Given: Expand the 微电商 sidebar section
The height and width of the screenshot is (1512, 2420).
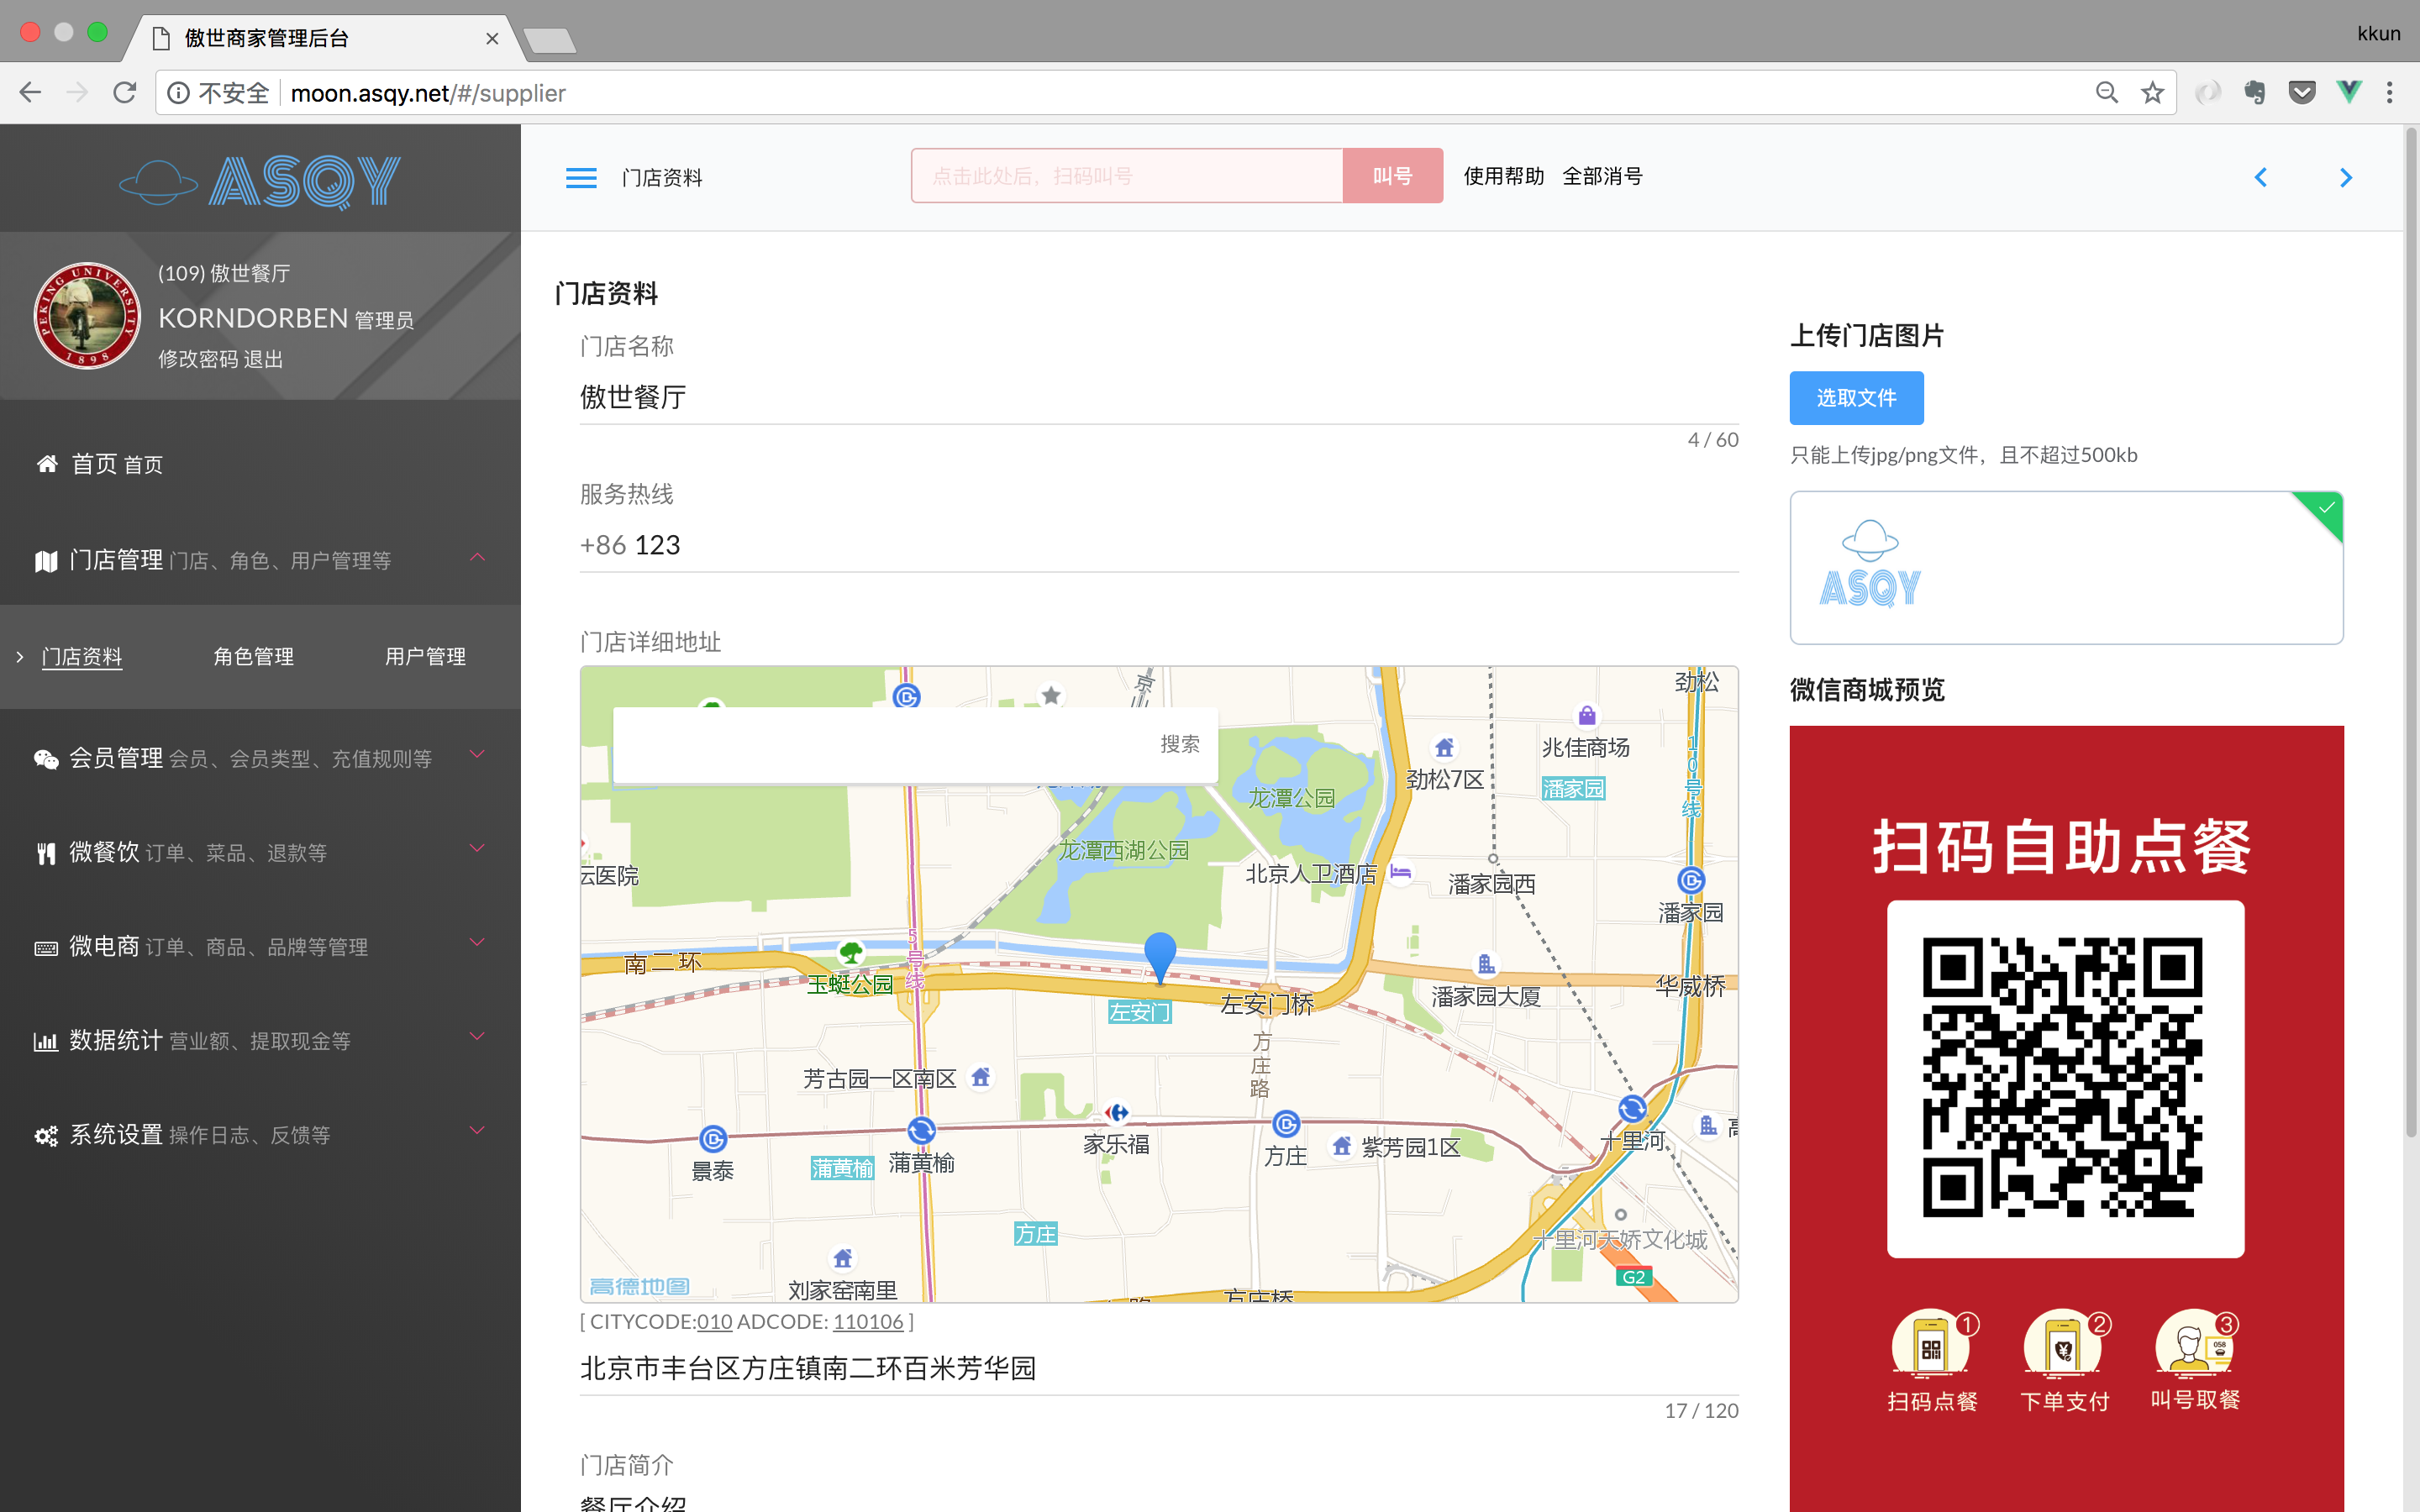Looking at the screenshot, I should pyautogui.click(x=477, y=942).
